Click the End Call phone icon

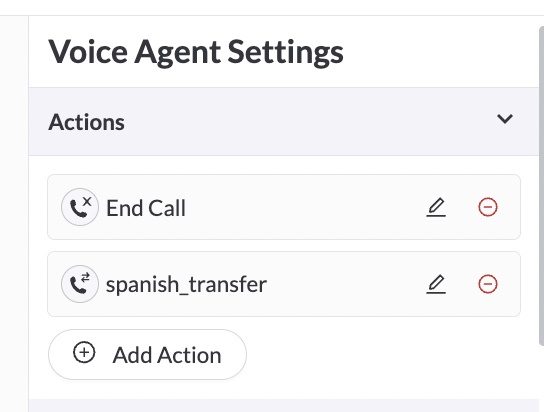[x=80, y=207]
